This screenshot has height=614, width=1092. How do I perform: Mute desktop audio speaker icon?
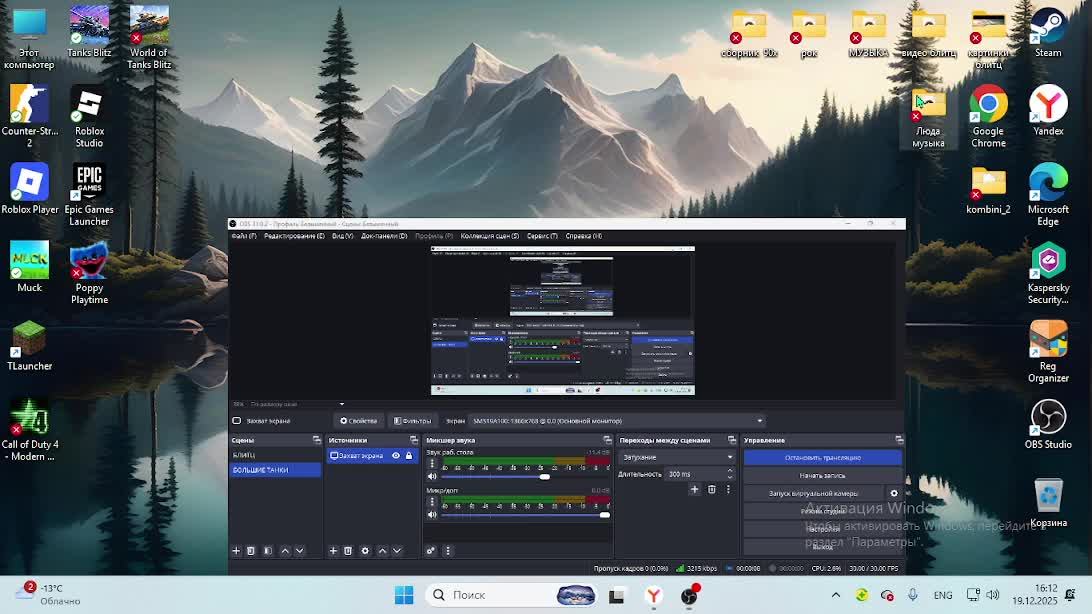tap(432, 477)
